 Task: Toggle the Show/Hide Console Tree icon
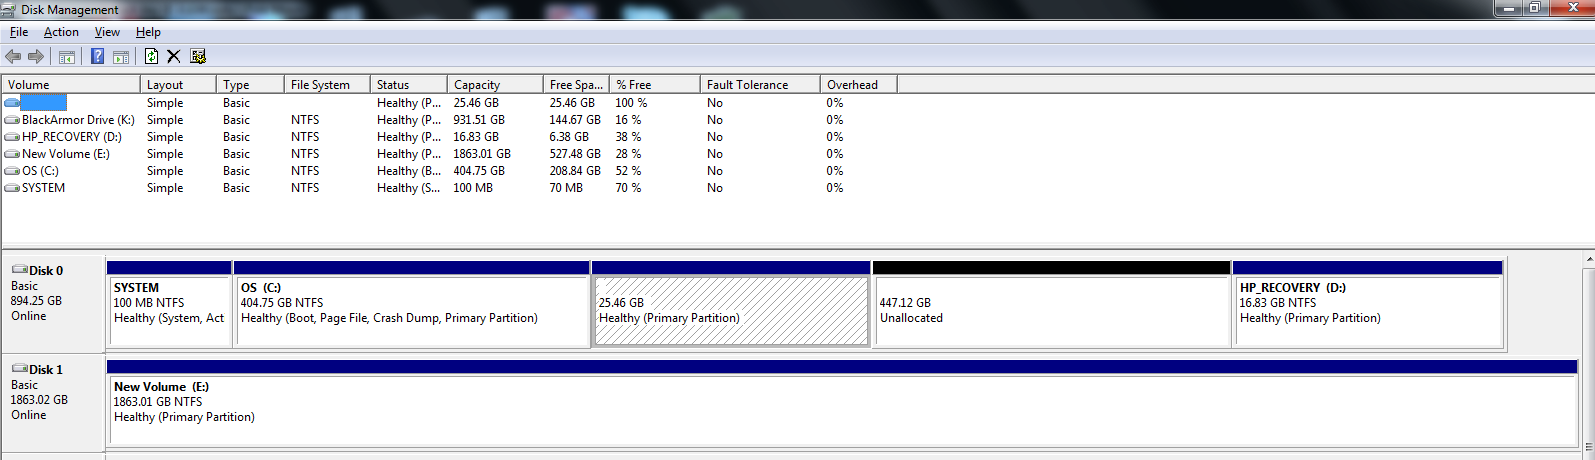click(67, 57)
